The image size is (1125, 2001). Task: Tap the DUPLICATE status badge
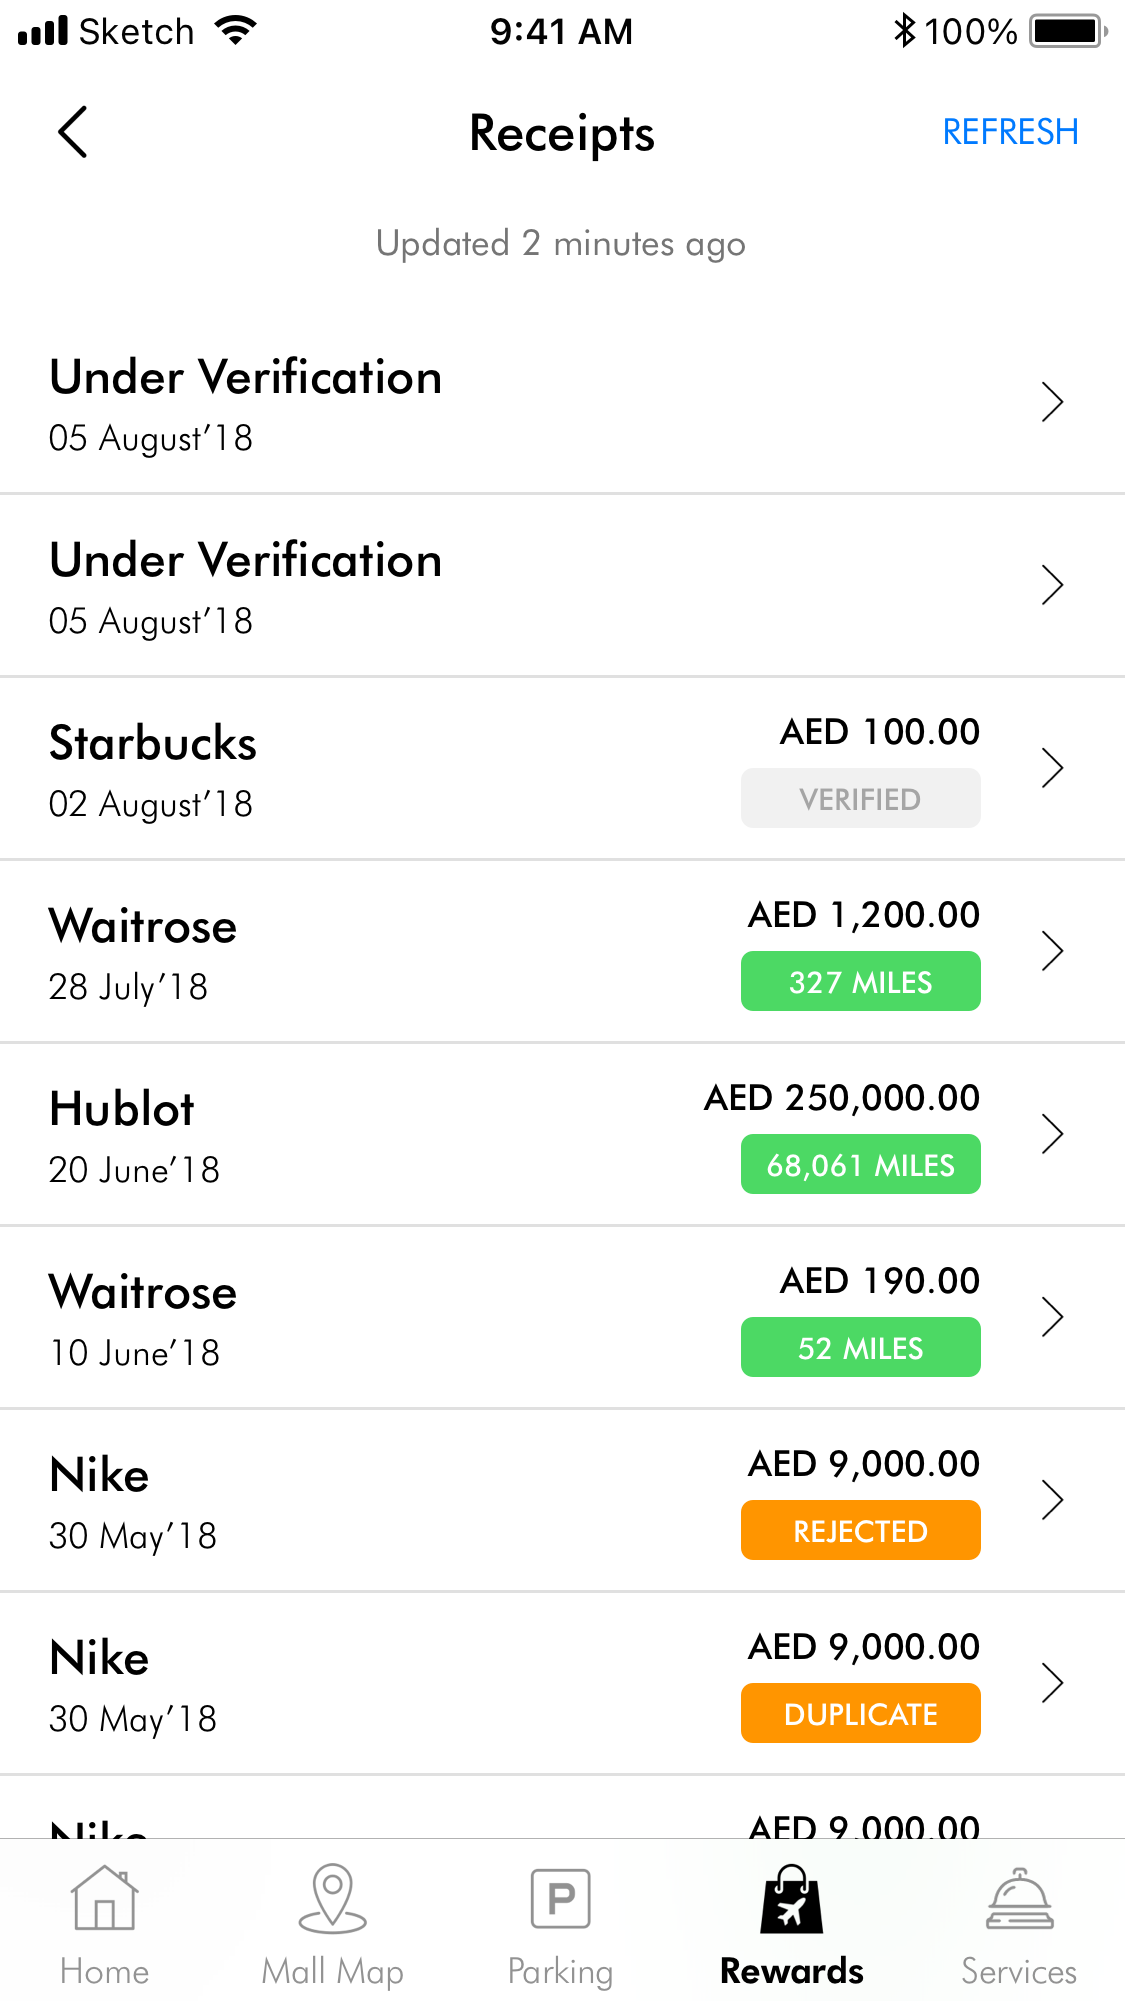[860, 1713]
